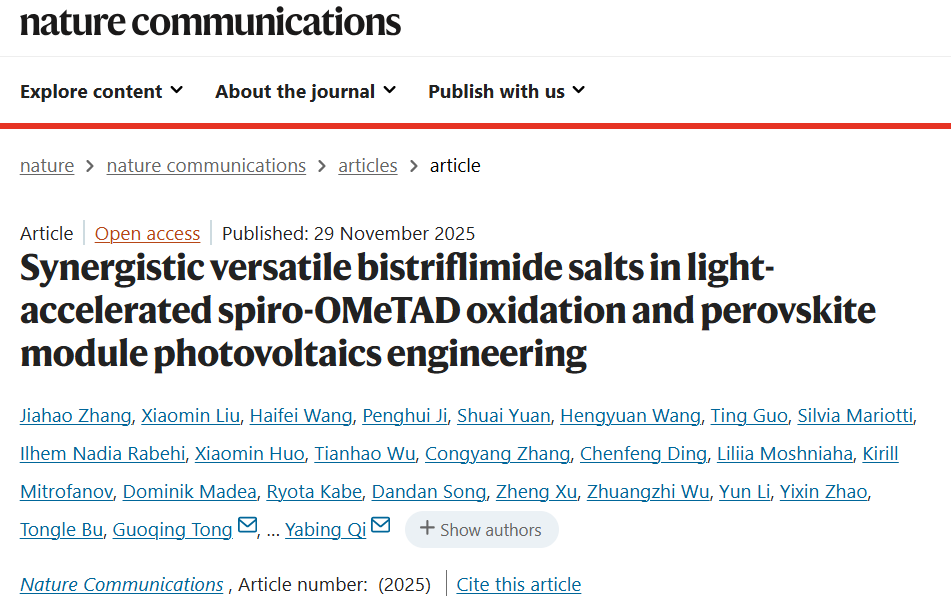The height and width of the screenshot is (609, 951).
Task: Open the About the journal dropdown
Action: coord(306,91)
